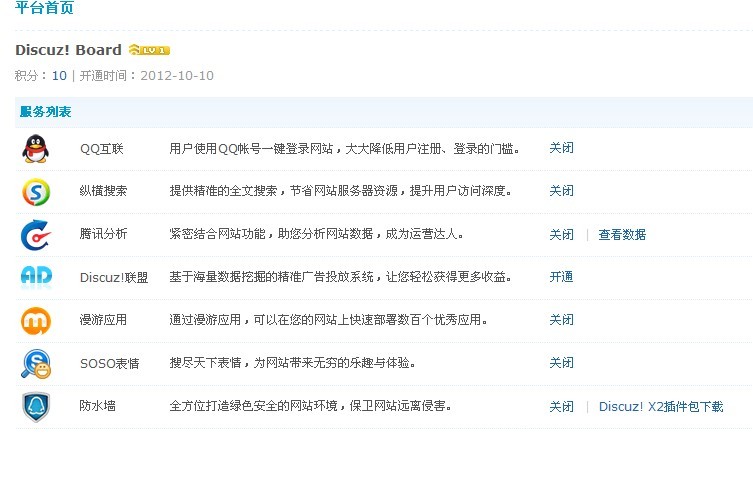The width and height of the screenshot is (753, 477).
Task: Click the QQ互联 service name
Action: click(102, 149)
